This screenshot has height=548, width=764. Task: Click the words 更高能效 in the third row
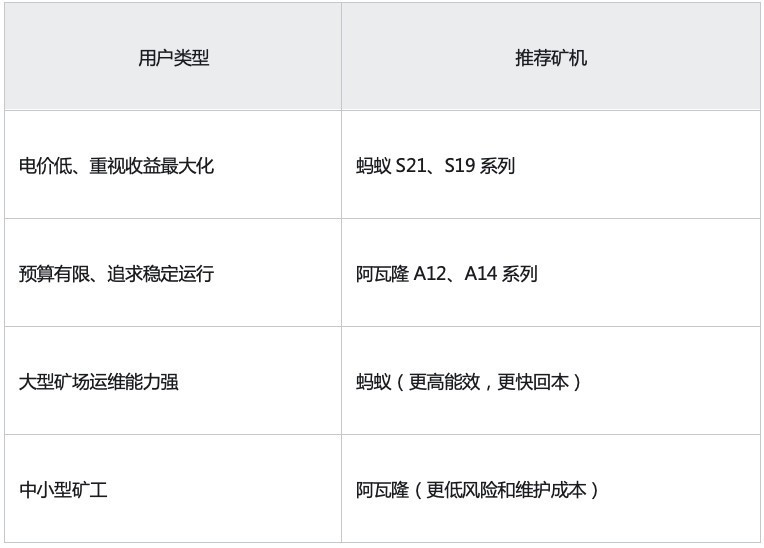[x=444, y=382]
